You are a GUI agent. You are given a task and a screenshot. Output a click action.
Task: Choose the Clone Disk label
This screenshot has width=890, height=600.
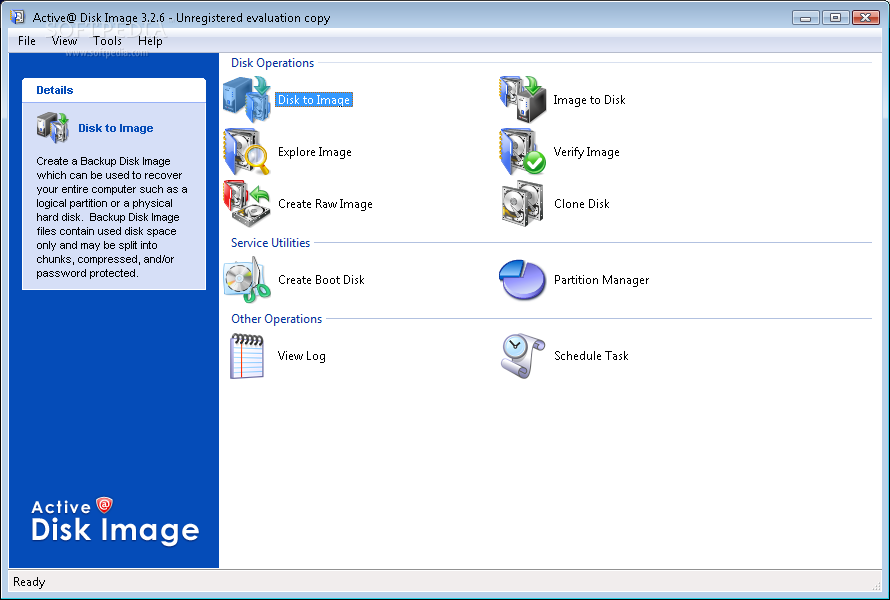pos(582,204)
